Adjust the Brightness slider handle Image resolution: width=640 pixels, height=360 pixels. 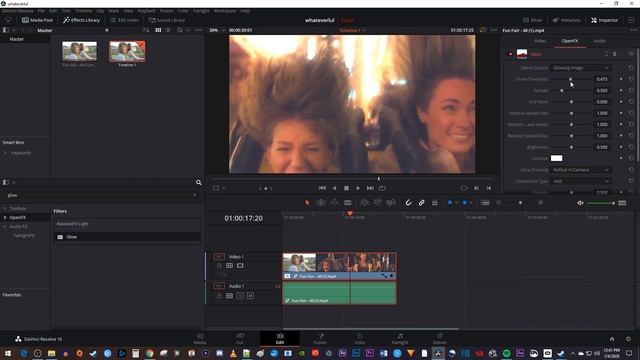tap(571, 147)
